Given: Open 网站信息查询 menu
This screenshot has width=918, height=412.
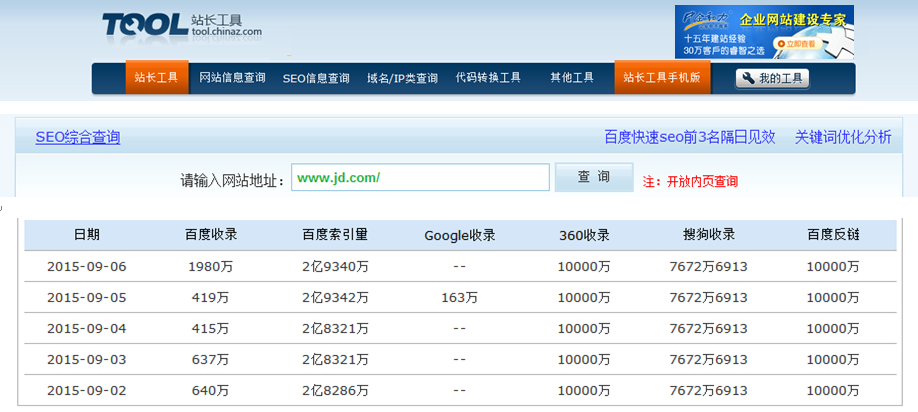Looking at the screenshot, I should [x=232, y=78].
